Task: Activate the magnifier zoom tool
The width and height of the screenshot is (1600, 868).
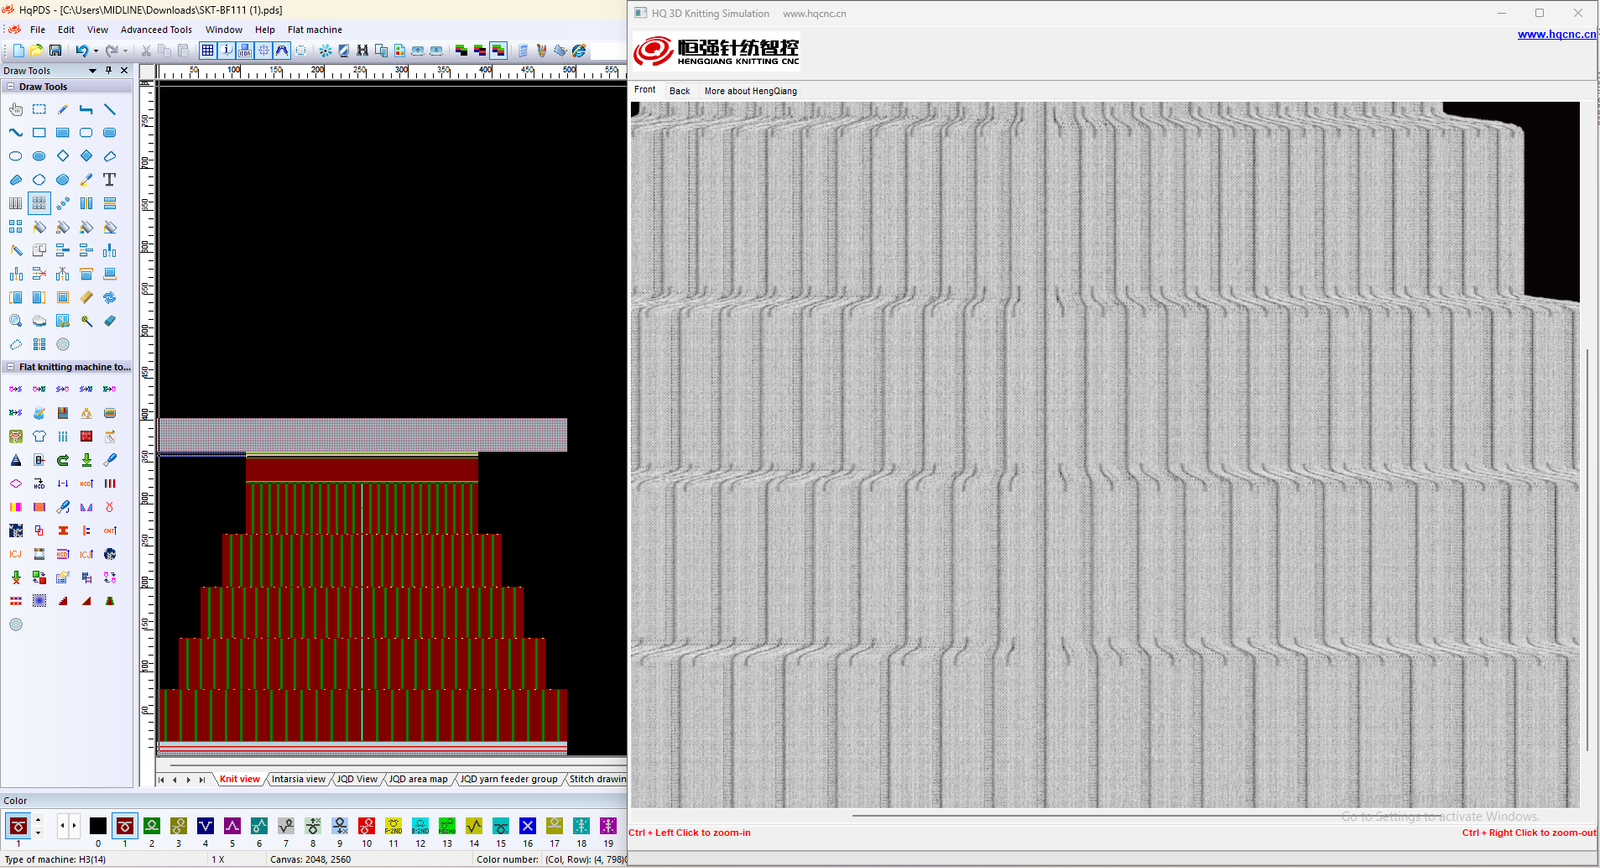Action: click(x=16, y=321)
